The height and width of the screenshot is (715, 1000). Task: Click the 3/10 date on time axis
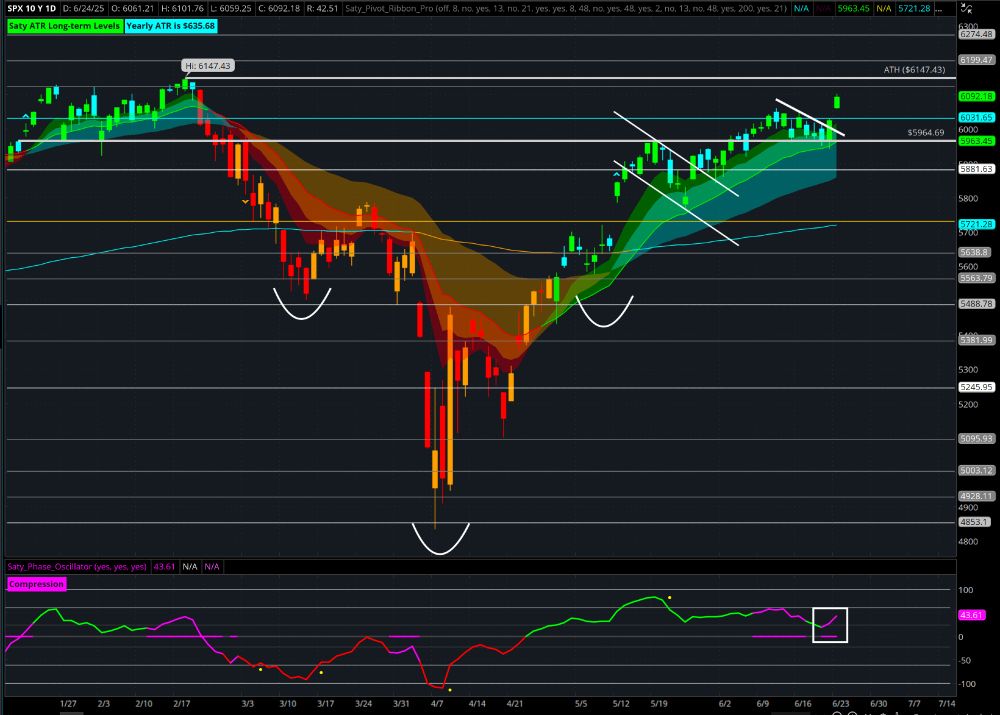[288, 704]
